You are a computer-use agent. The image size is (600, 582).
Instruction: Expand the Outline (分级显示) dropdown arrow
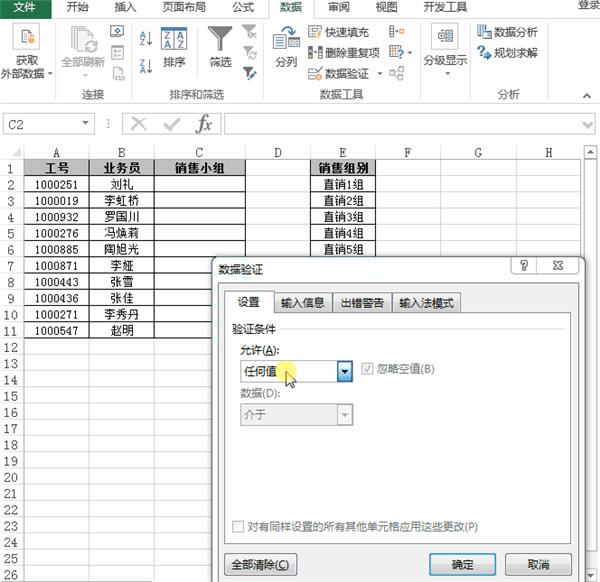[447, 73]
